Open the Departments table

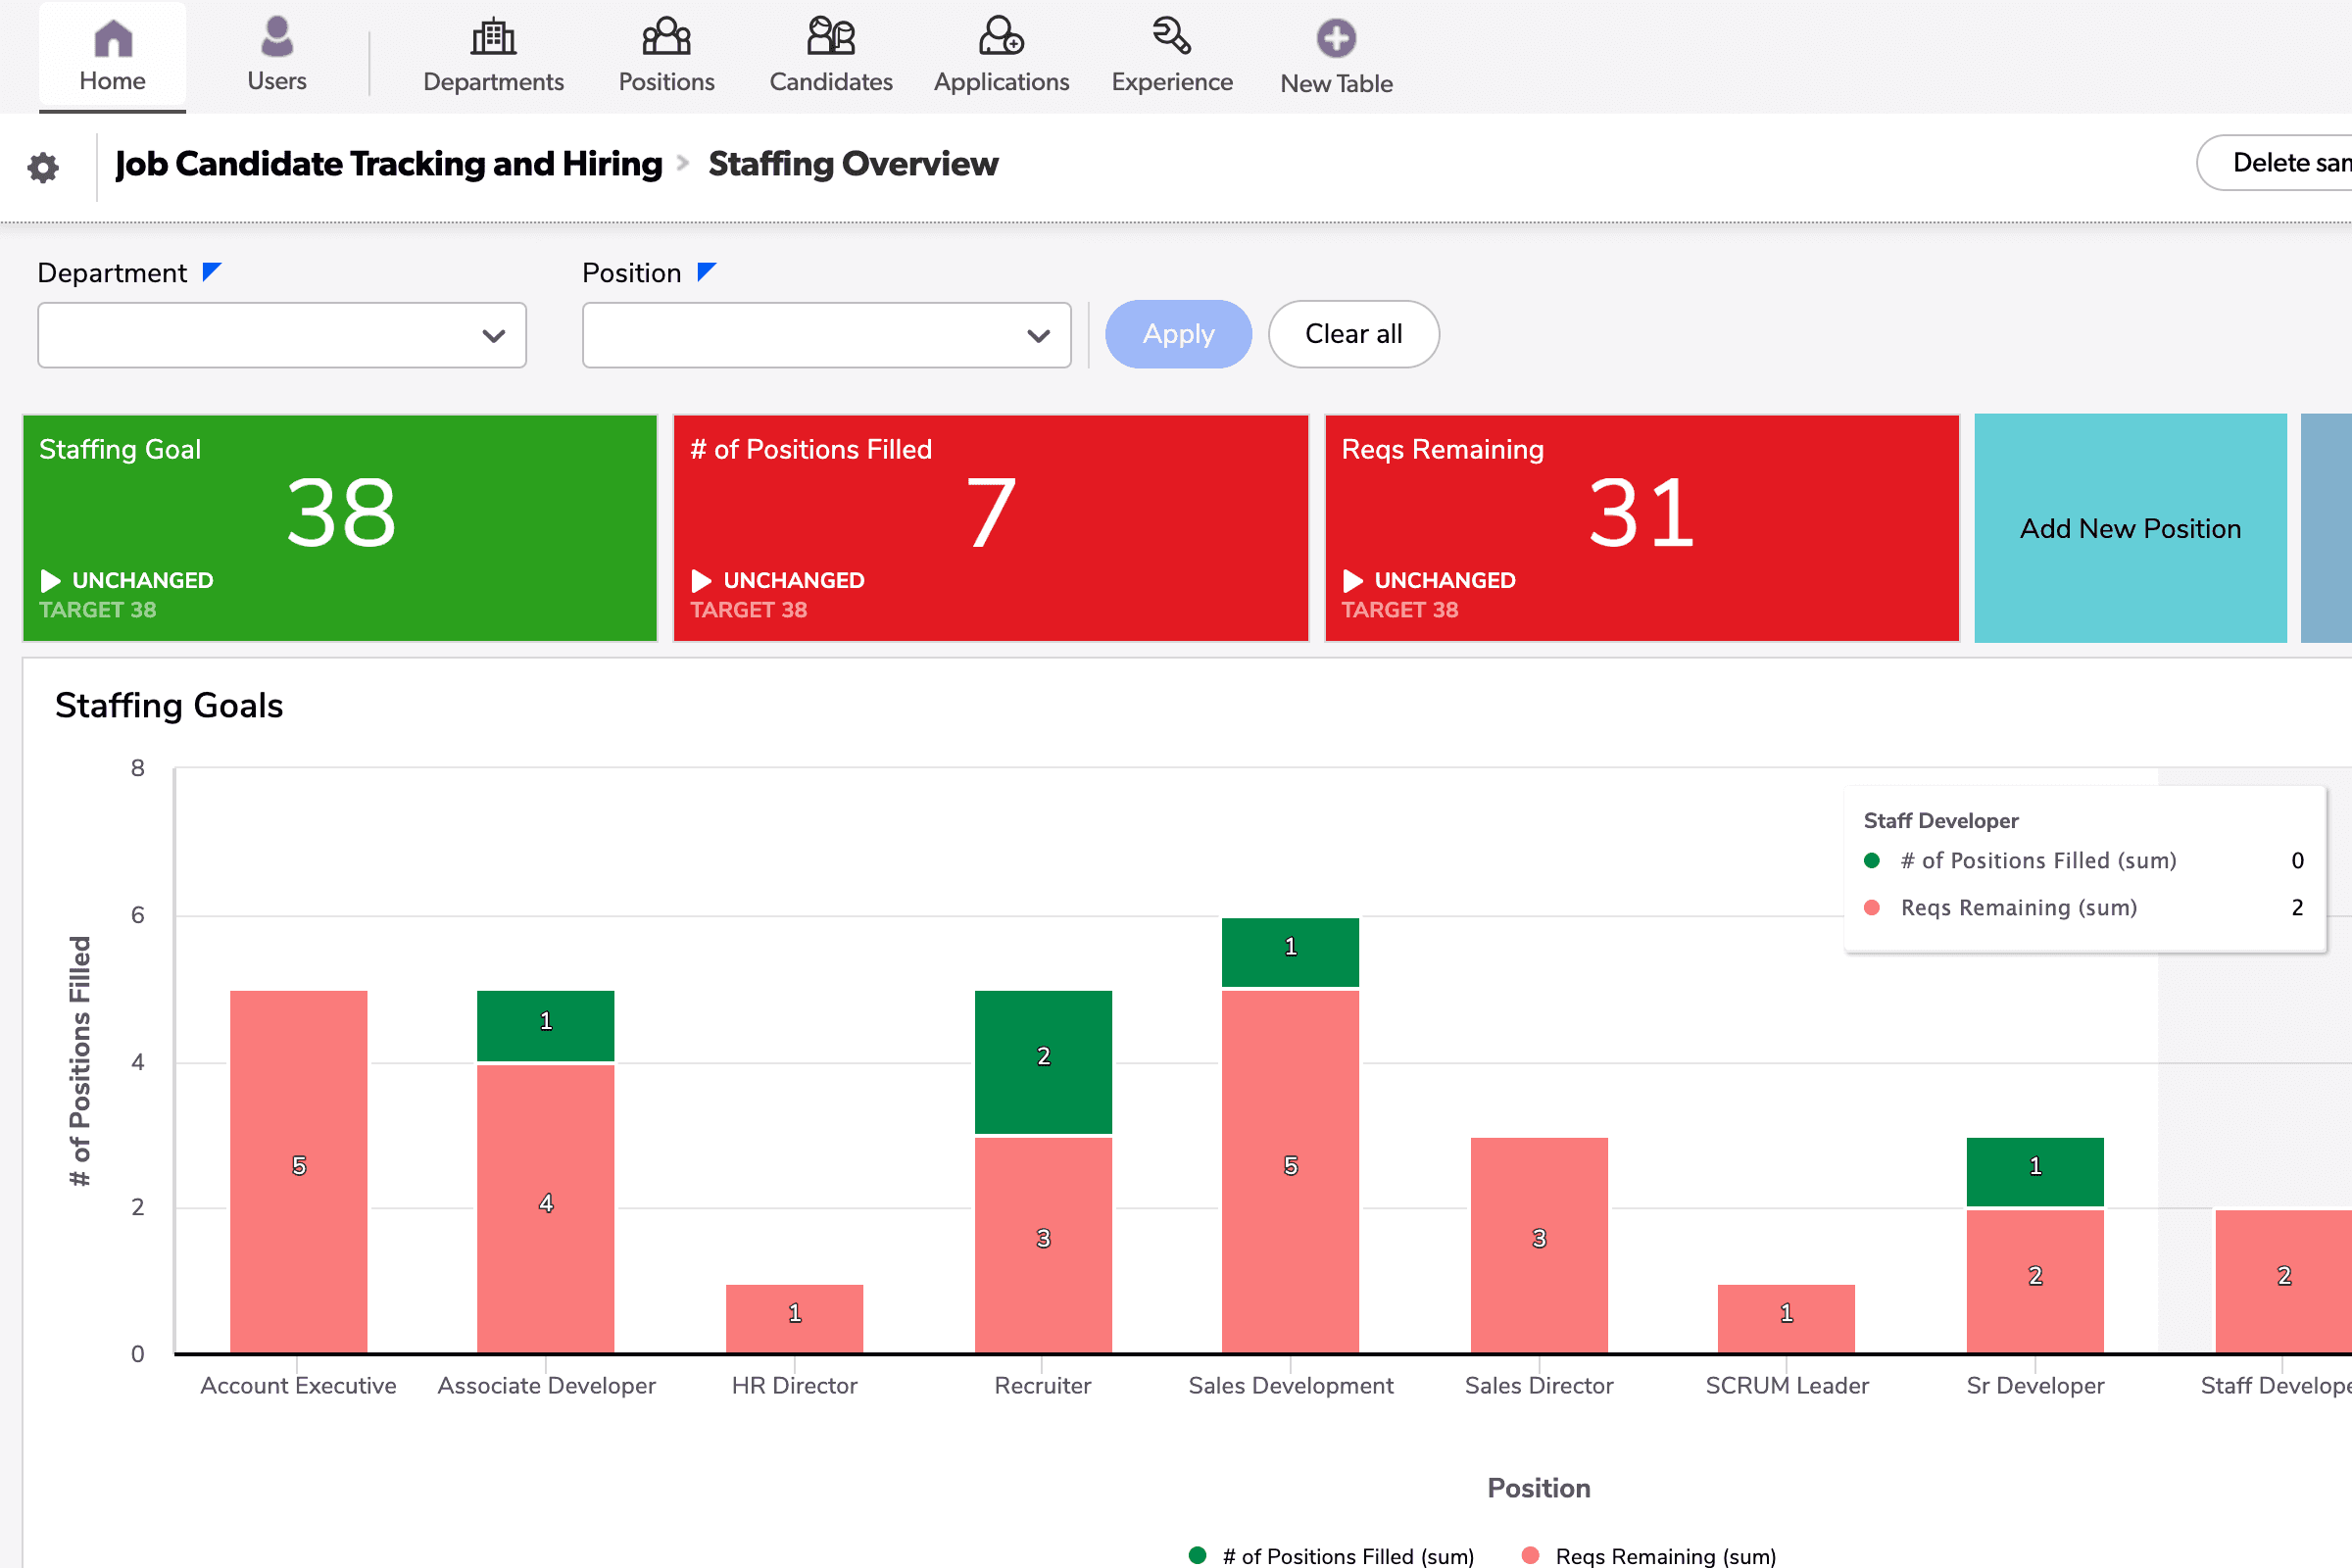pos(493,55)
